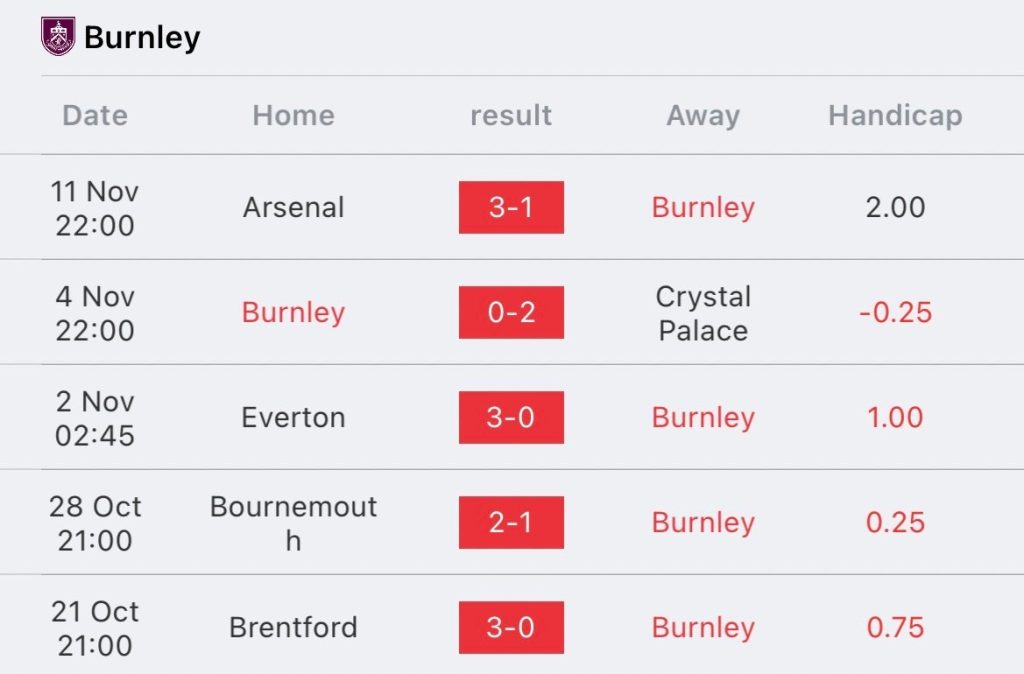
Task: Select the Date column header
Action: pyautogui.click(x=95, y=115)
